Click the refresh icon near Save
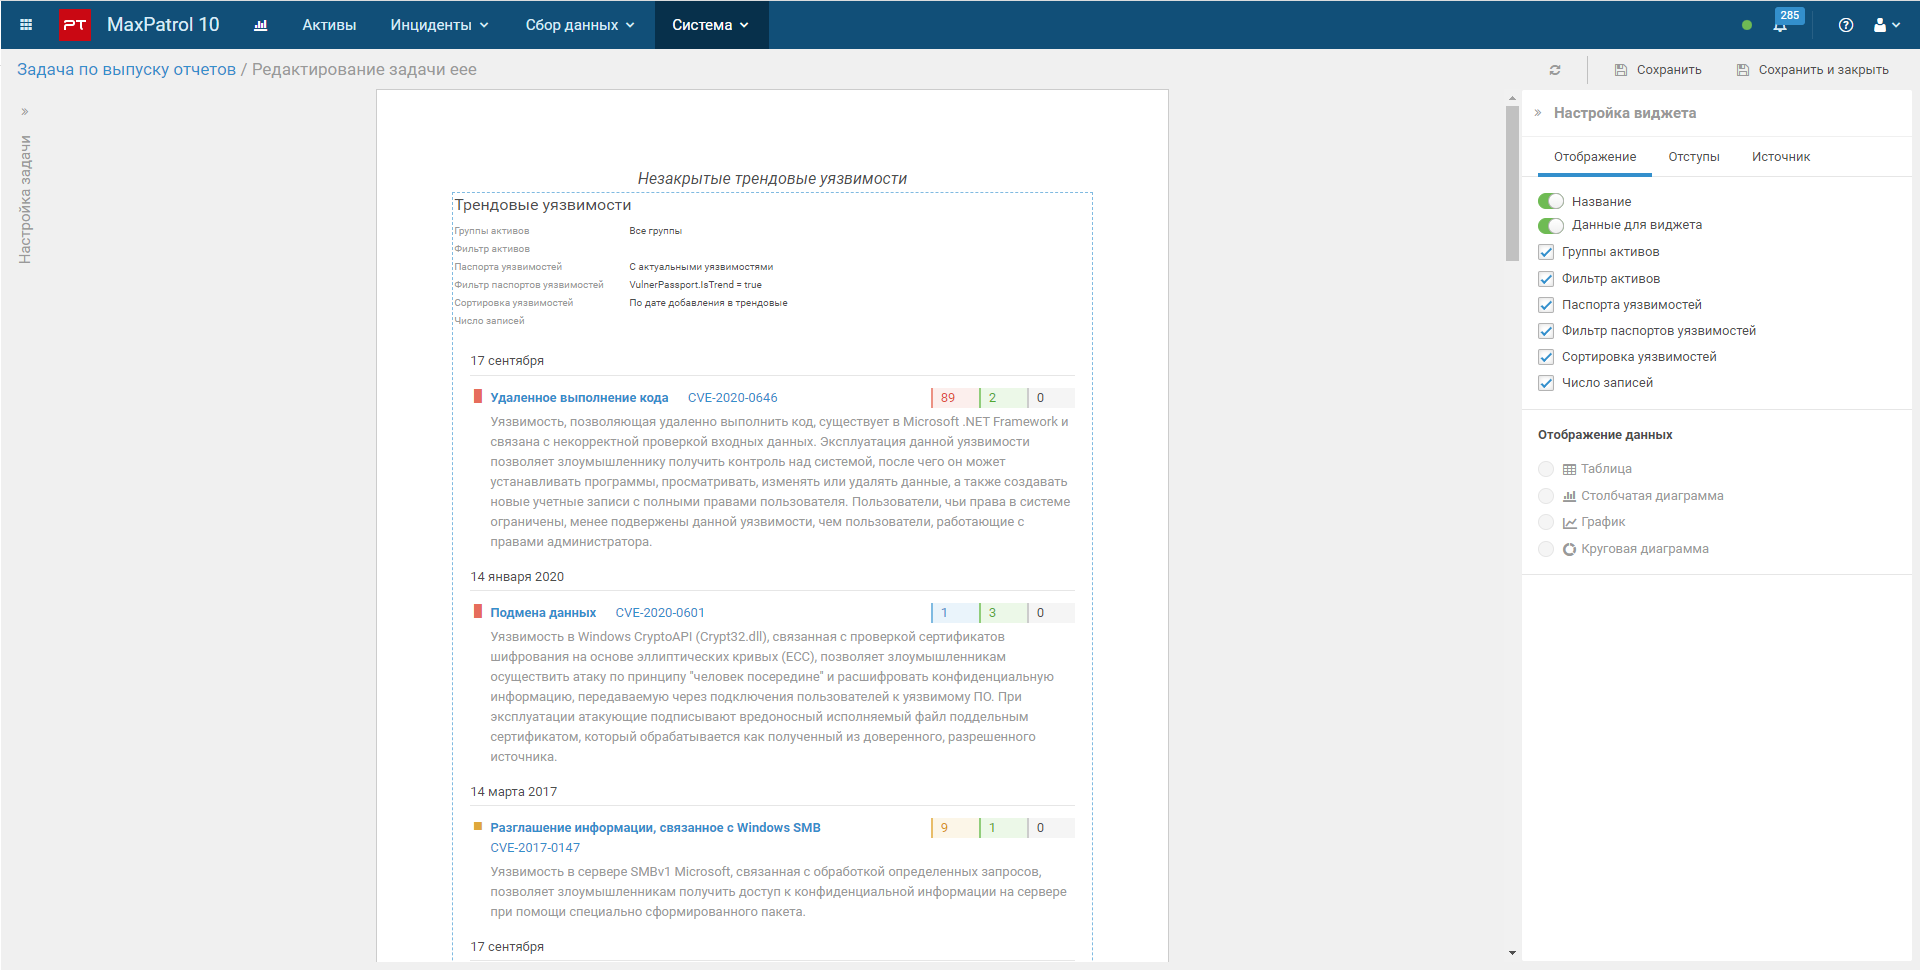Viewport: 1920px width, 970px height. (x=1555, y=70)
